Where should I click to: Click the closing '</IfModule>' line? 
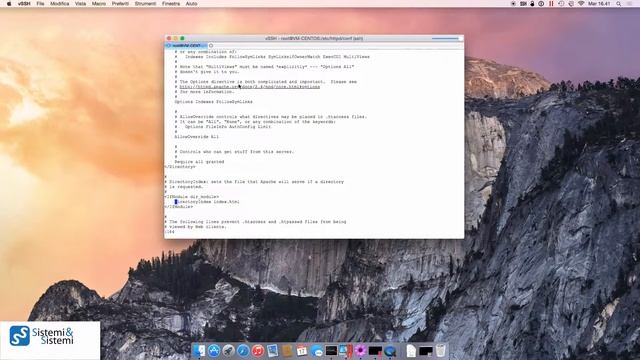pos(179,207)
